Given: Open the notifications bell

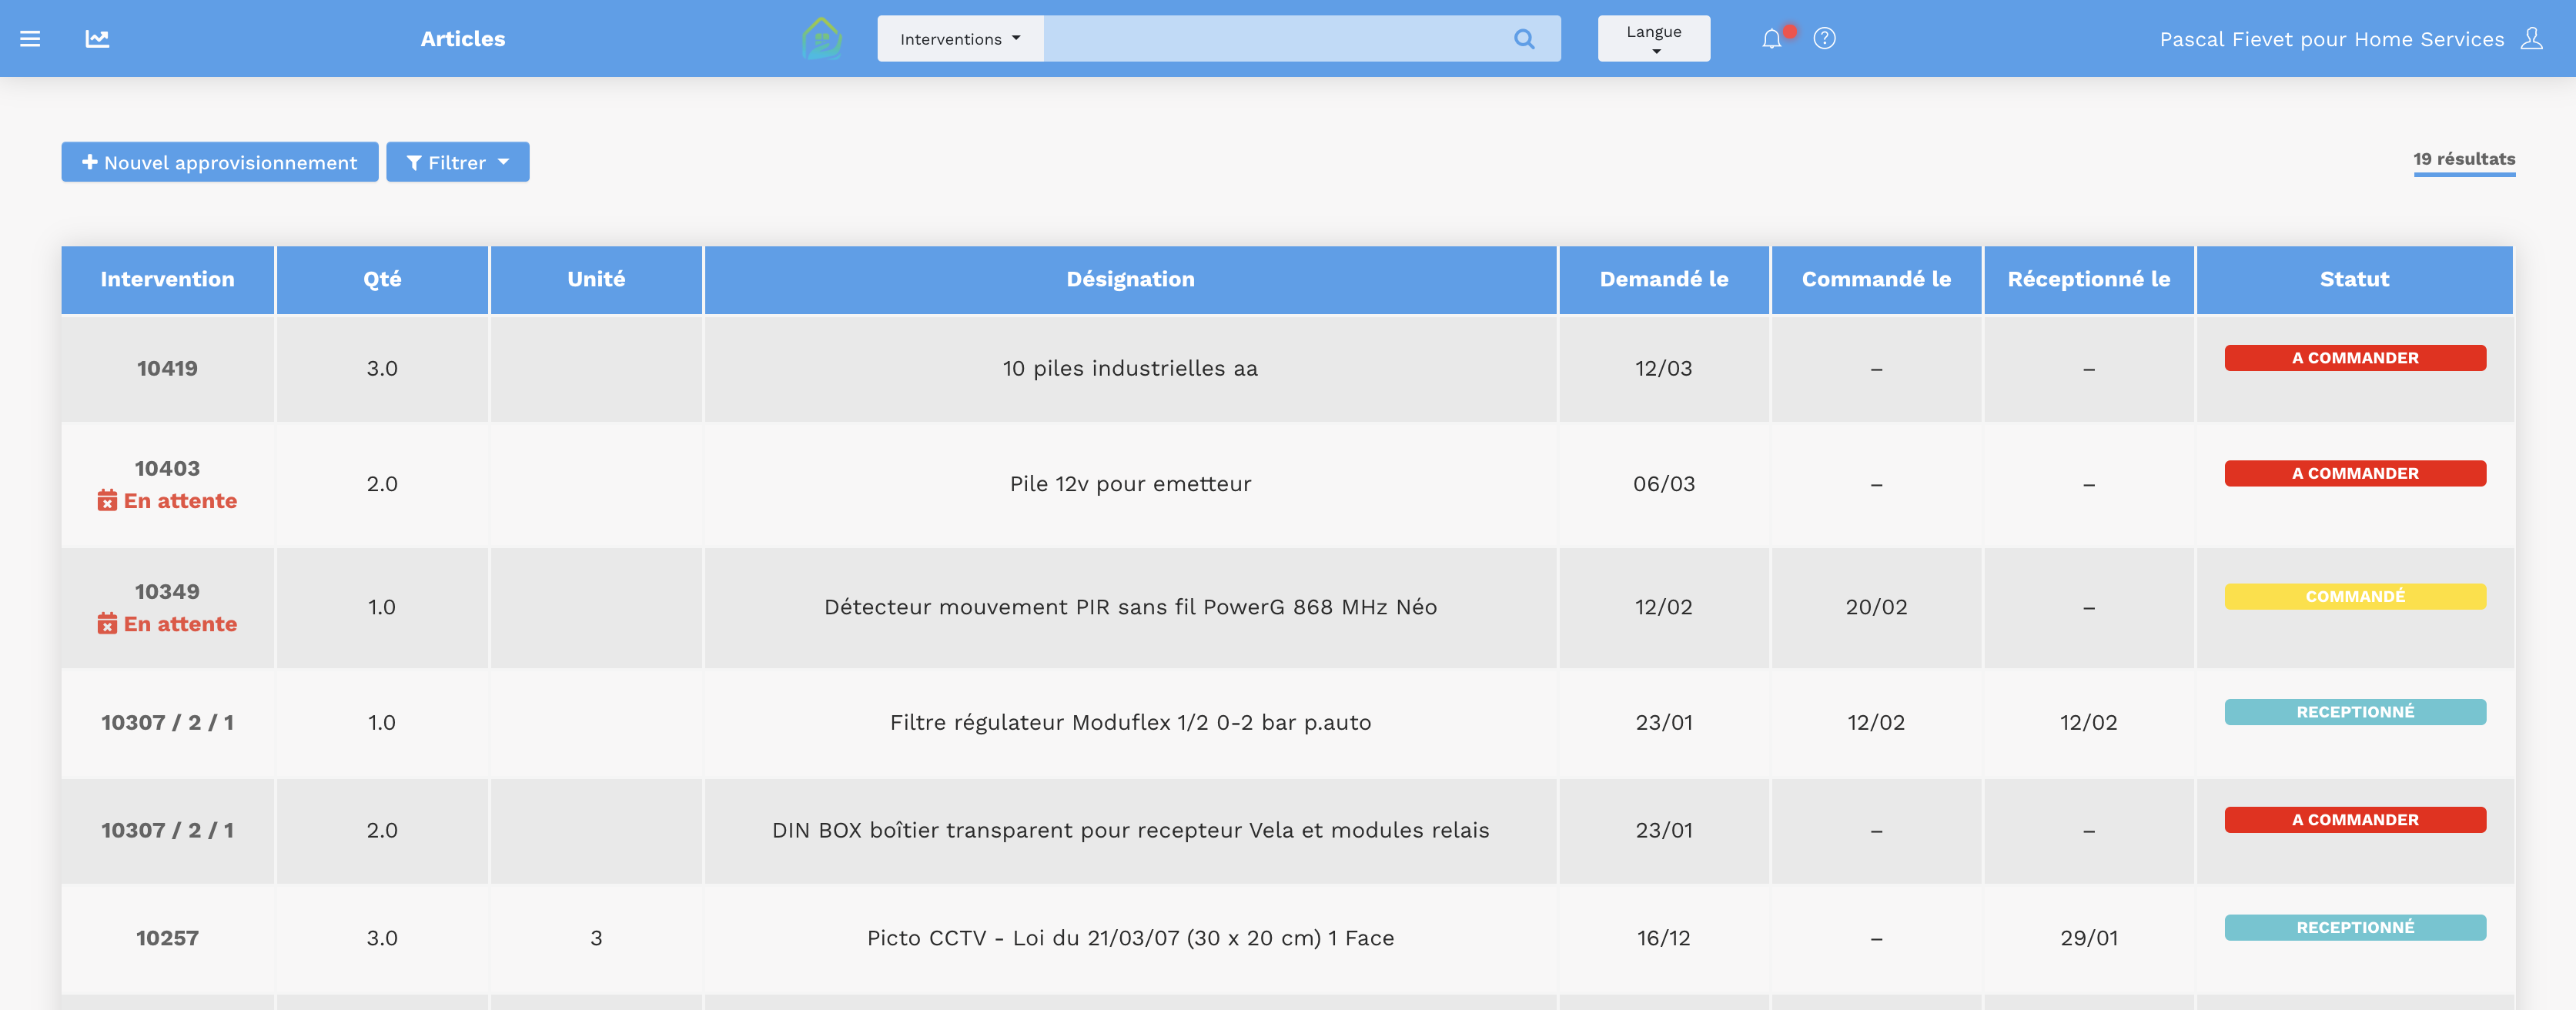Looking at the screenshot, I should (x=1771, y=39).
